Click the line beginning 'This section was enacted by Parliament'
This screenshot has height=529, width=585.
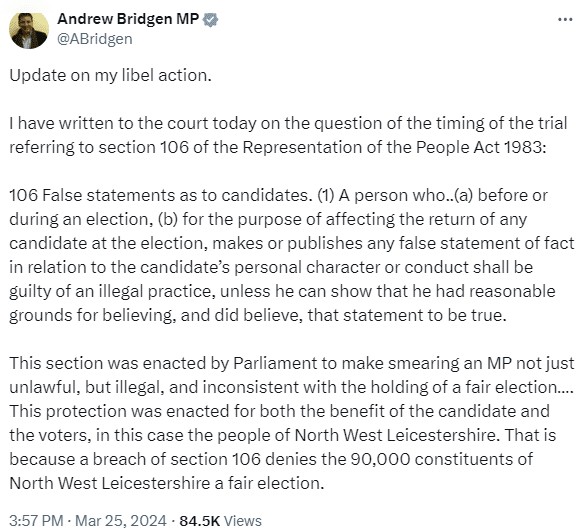pyautogui.click(x=291, y=363)
